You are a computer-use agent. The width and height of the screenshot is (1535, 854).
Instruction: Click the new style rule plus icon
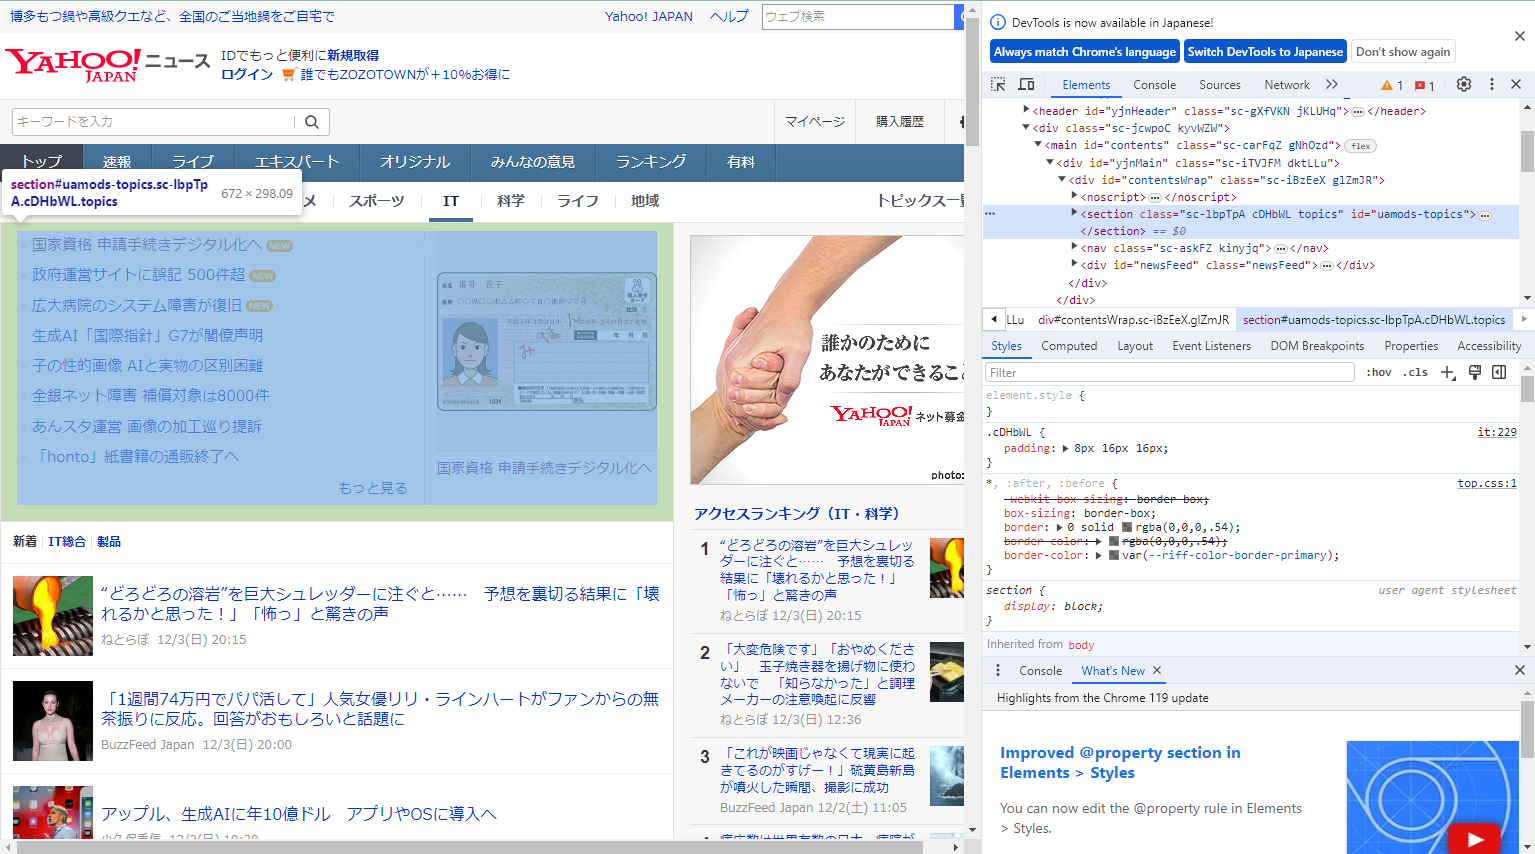(x=1447, y=372)
